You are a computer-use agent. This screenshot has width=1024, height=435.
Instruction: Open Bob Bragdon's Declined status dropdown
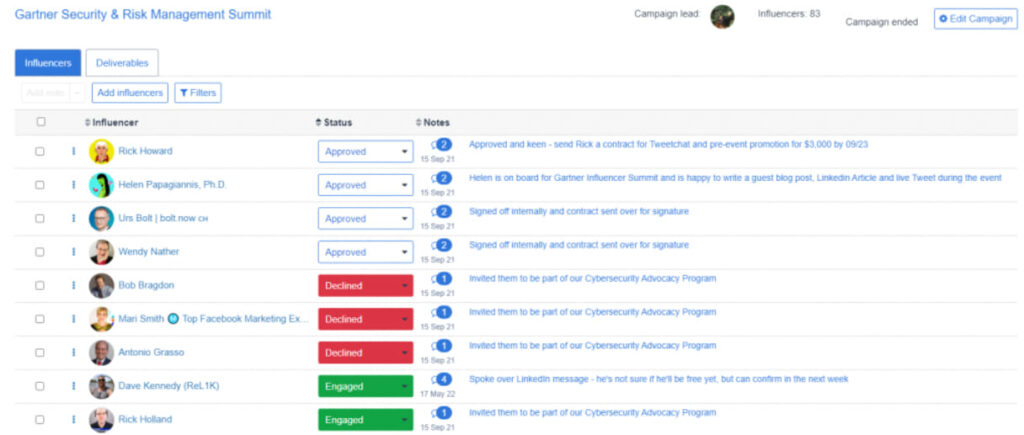tap(366, 285)
